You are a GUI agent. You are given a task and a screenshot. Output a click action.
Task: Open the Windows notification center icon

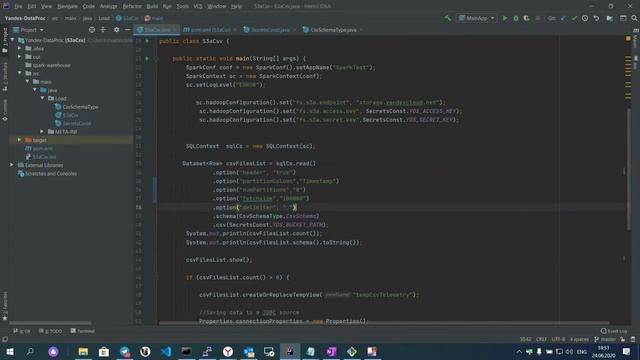coord(627,351)
